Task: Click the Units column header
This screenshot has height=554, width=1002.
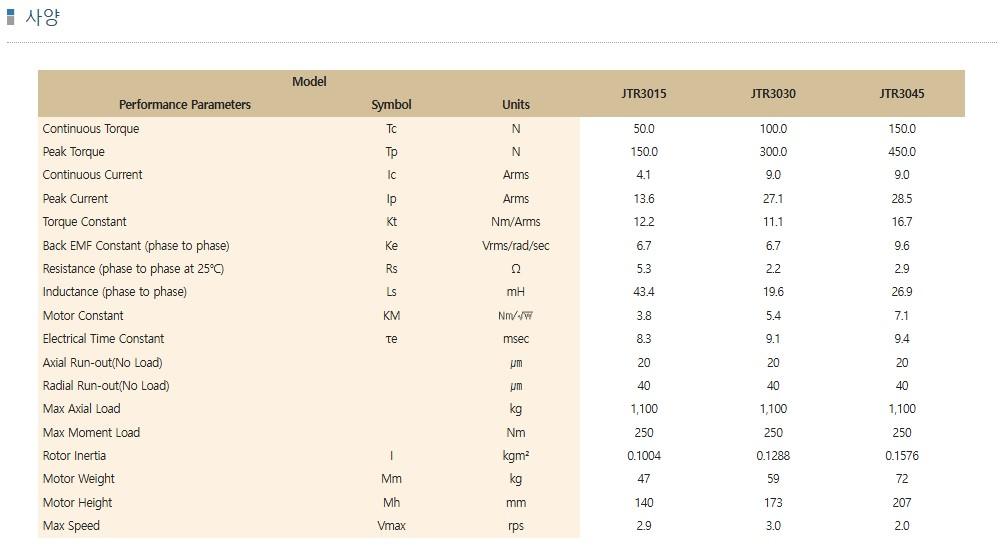Action: [x=516, y=105]
